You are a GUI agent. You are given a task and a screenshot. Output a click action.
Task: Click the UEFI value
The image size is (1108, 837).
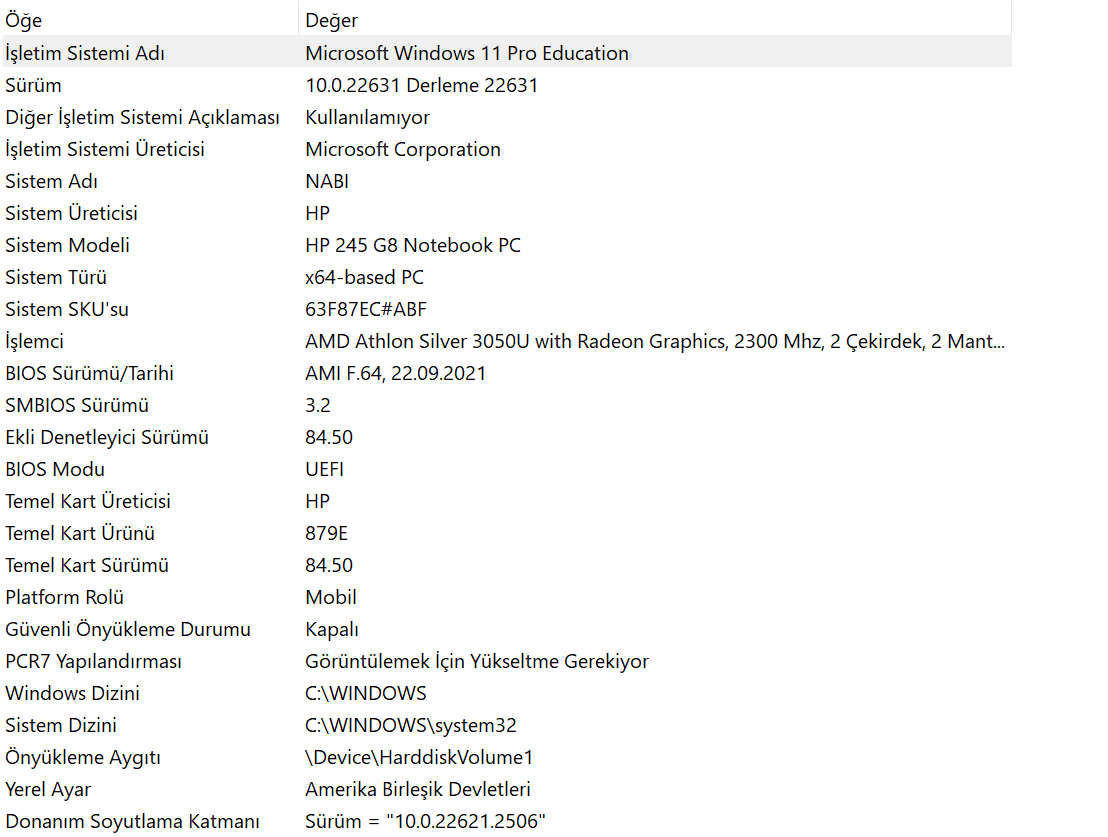tap(324, 469)
